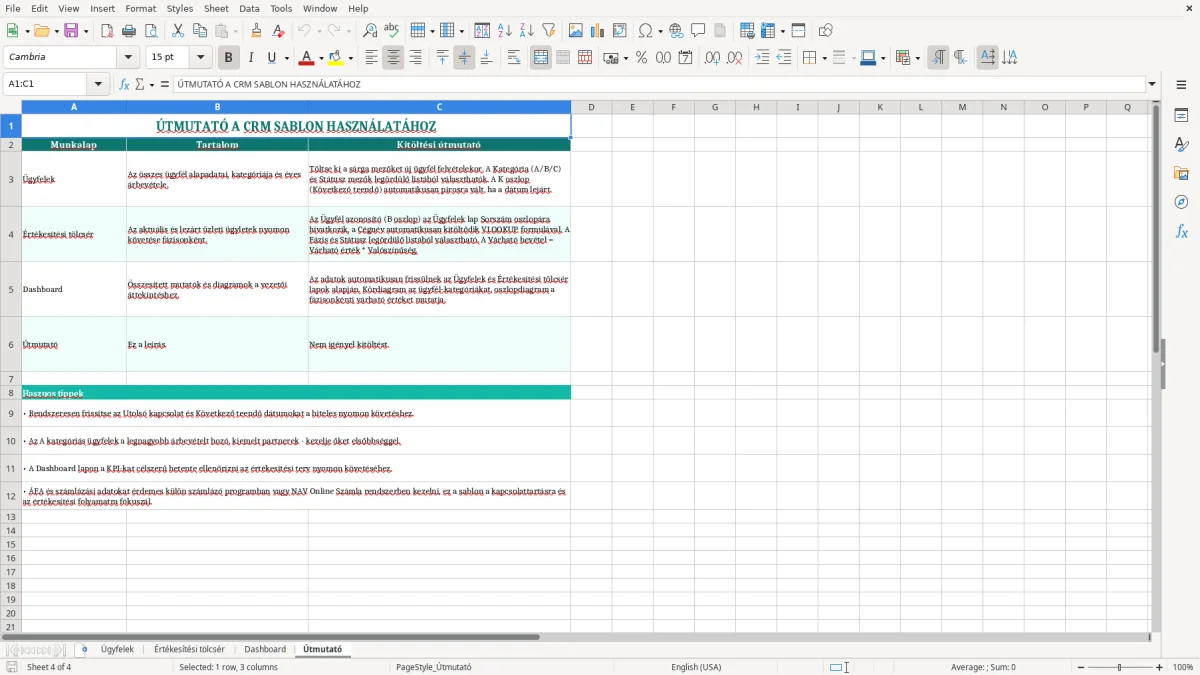Click the Undo arrow icon
1200x675 pixels.
pos(304,31)
